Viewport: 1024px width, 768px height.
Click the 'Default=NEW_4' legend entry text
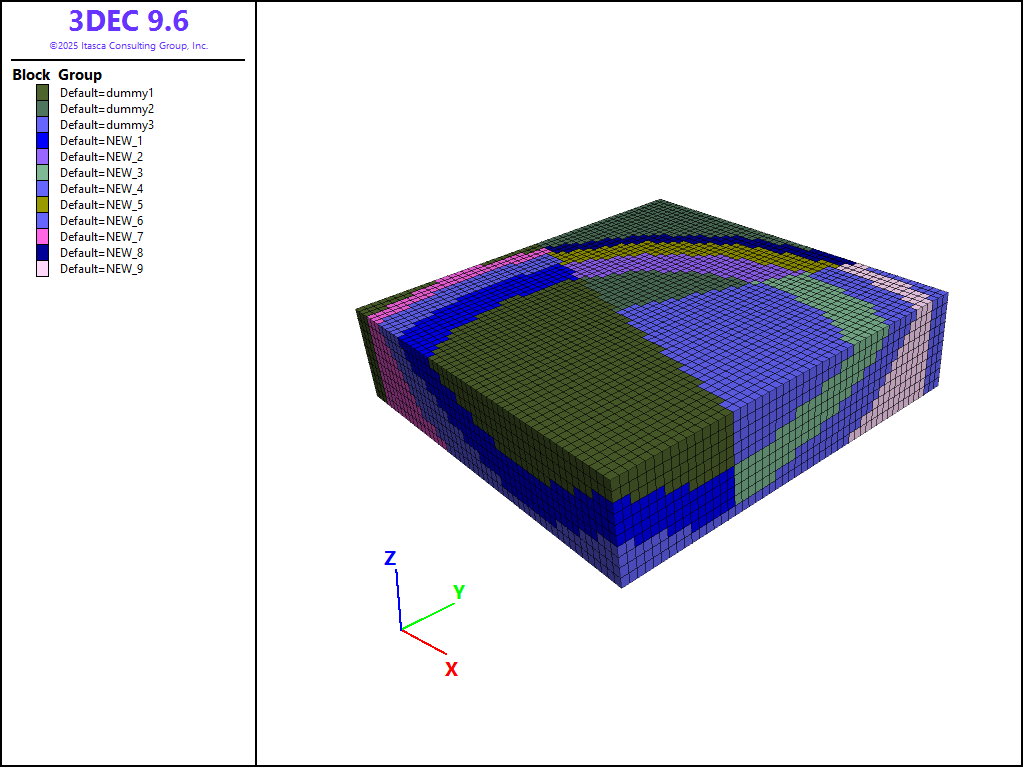tap(101, 189)
